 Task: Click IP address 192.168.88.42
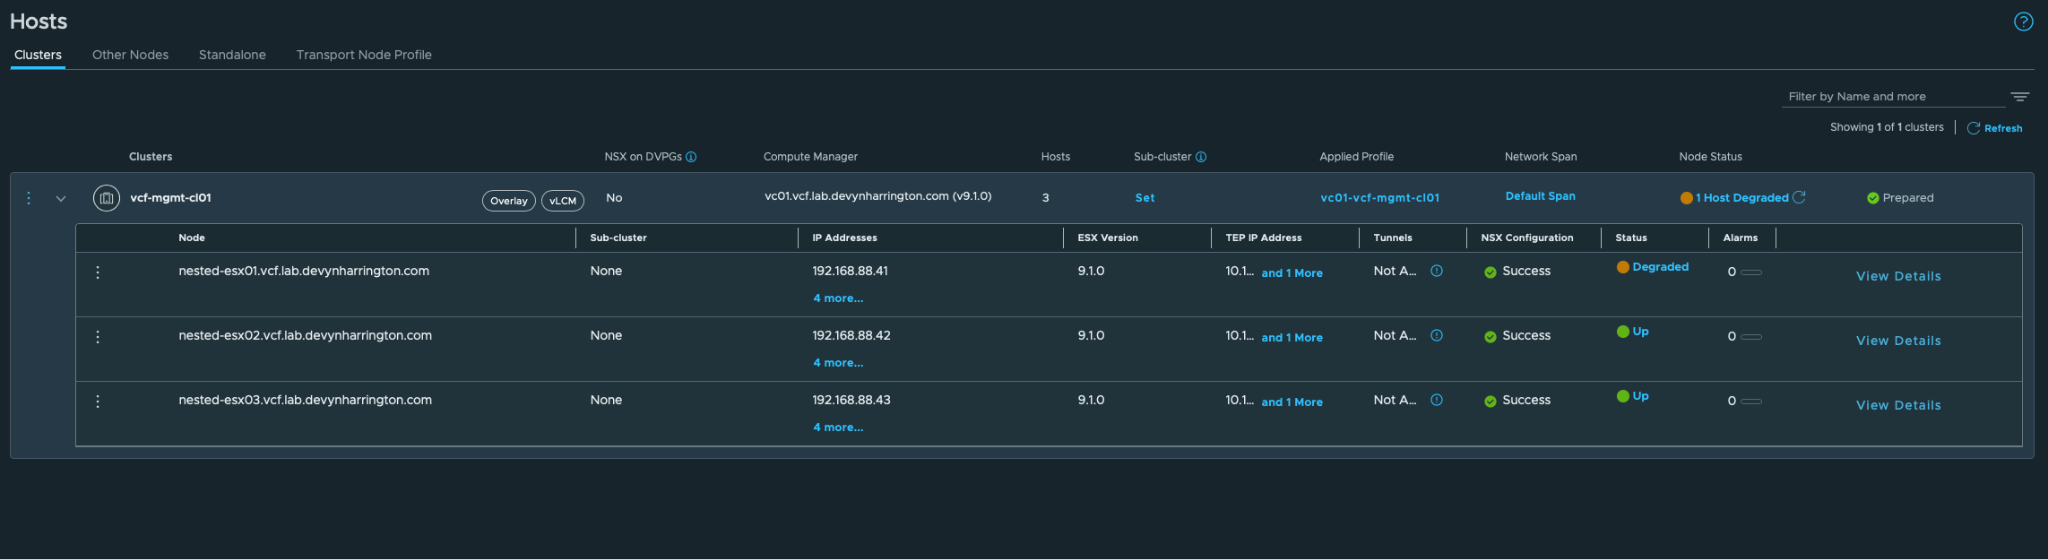coord(851,336)
